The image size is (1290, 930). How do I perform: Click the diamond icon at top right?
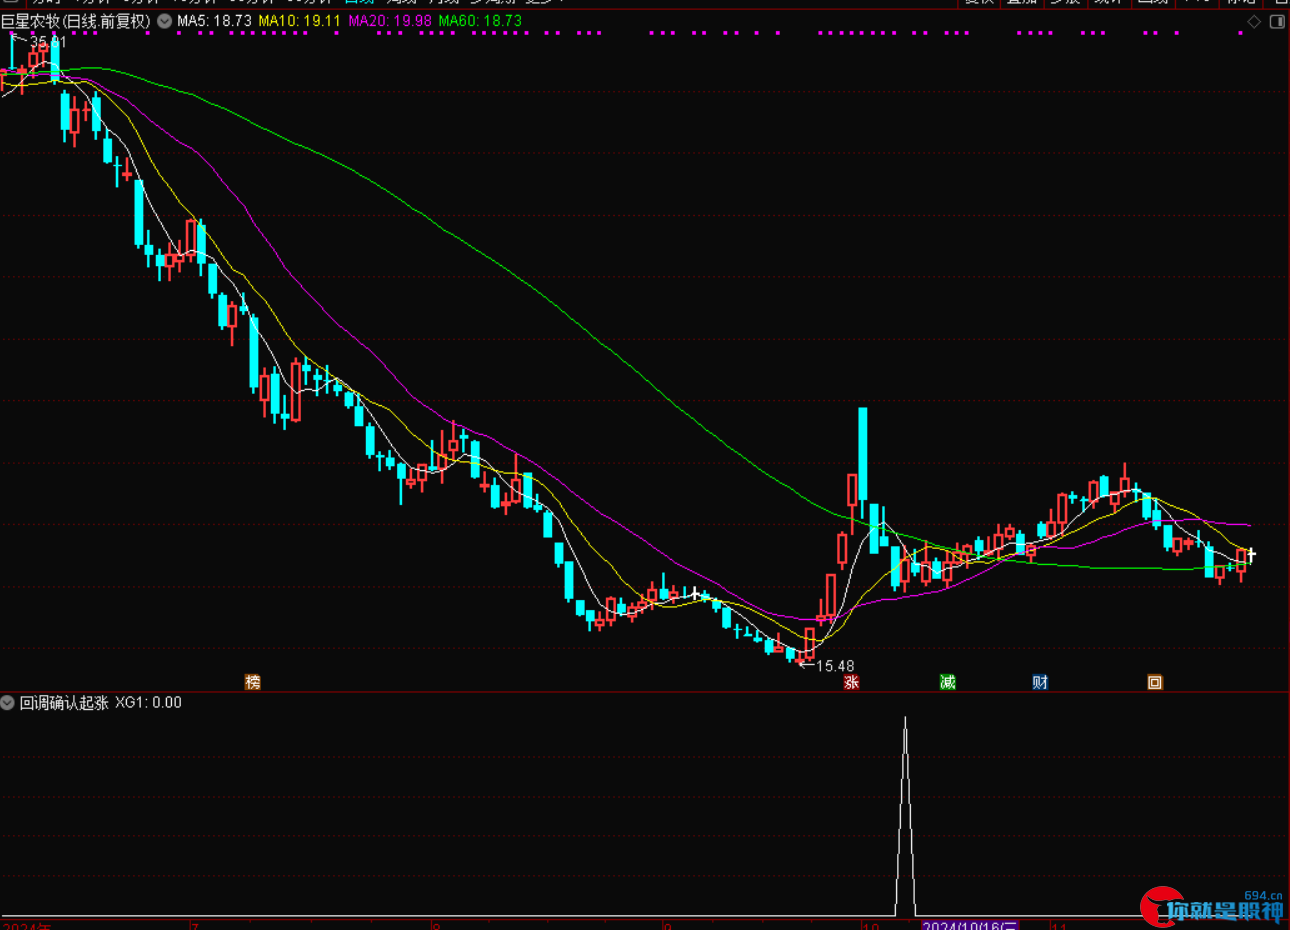[1254, 22]
